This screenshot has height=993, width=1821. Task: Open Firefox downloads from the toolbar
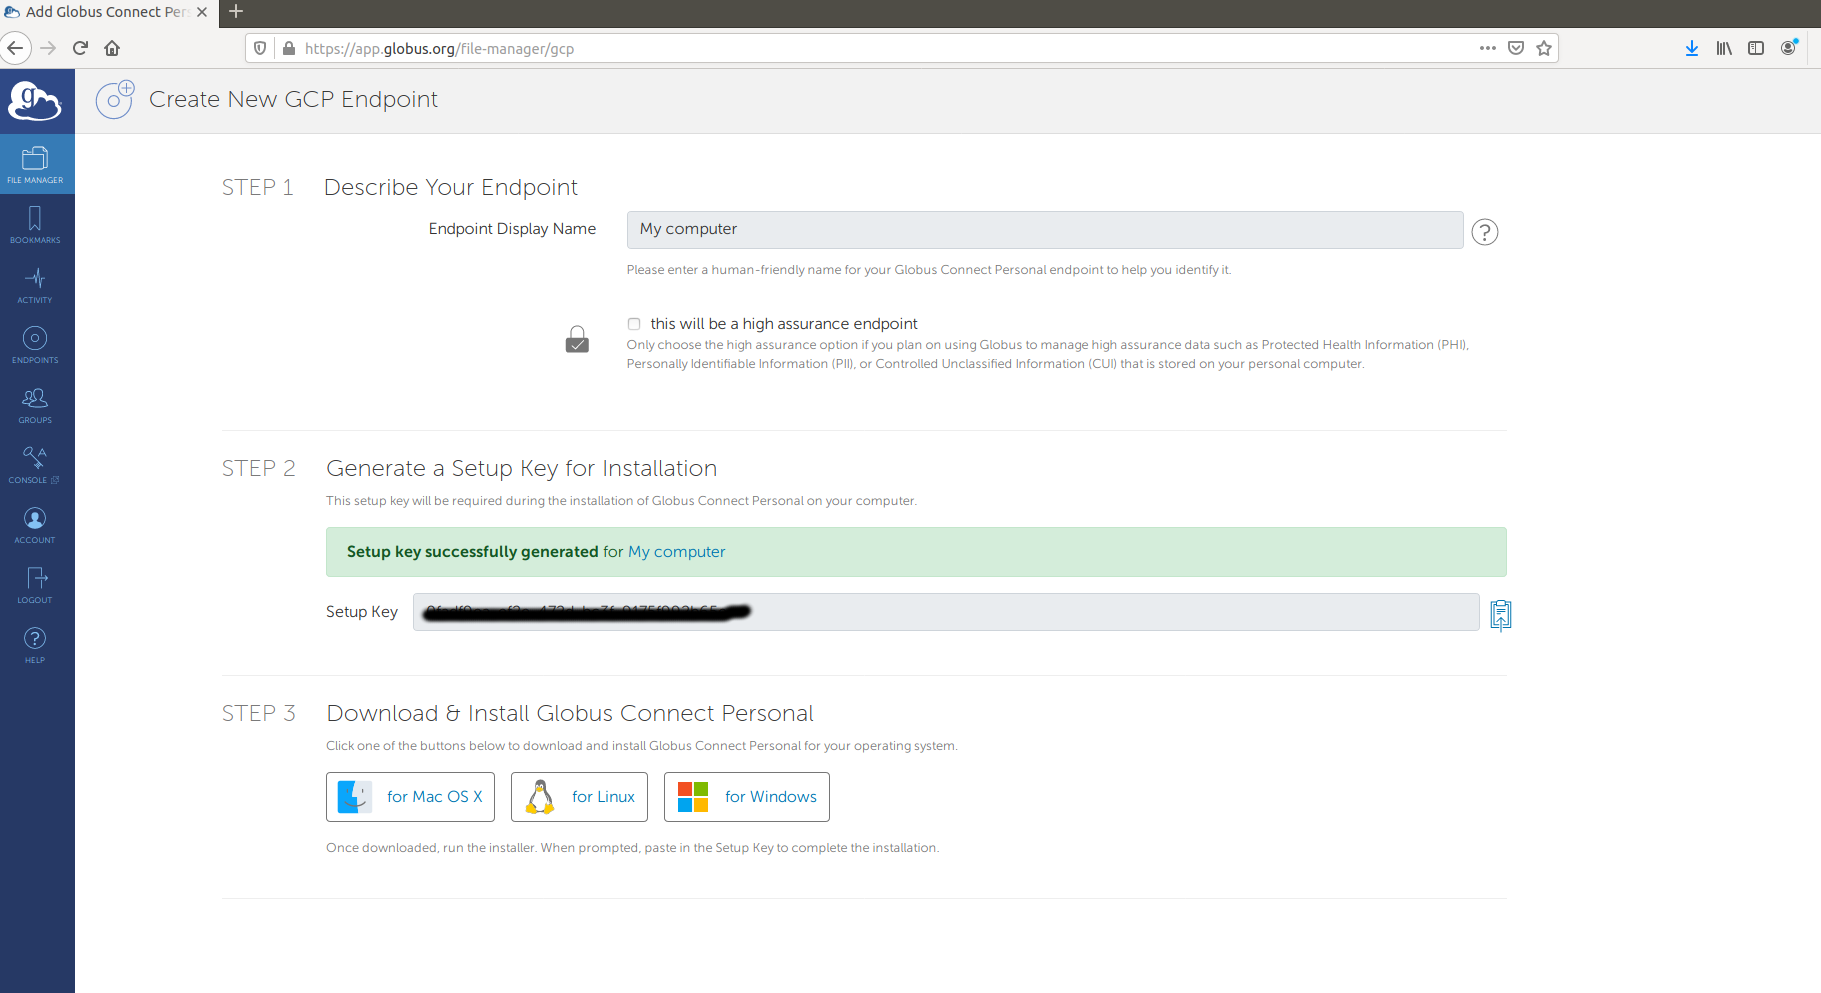[1691, 47]
